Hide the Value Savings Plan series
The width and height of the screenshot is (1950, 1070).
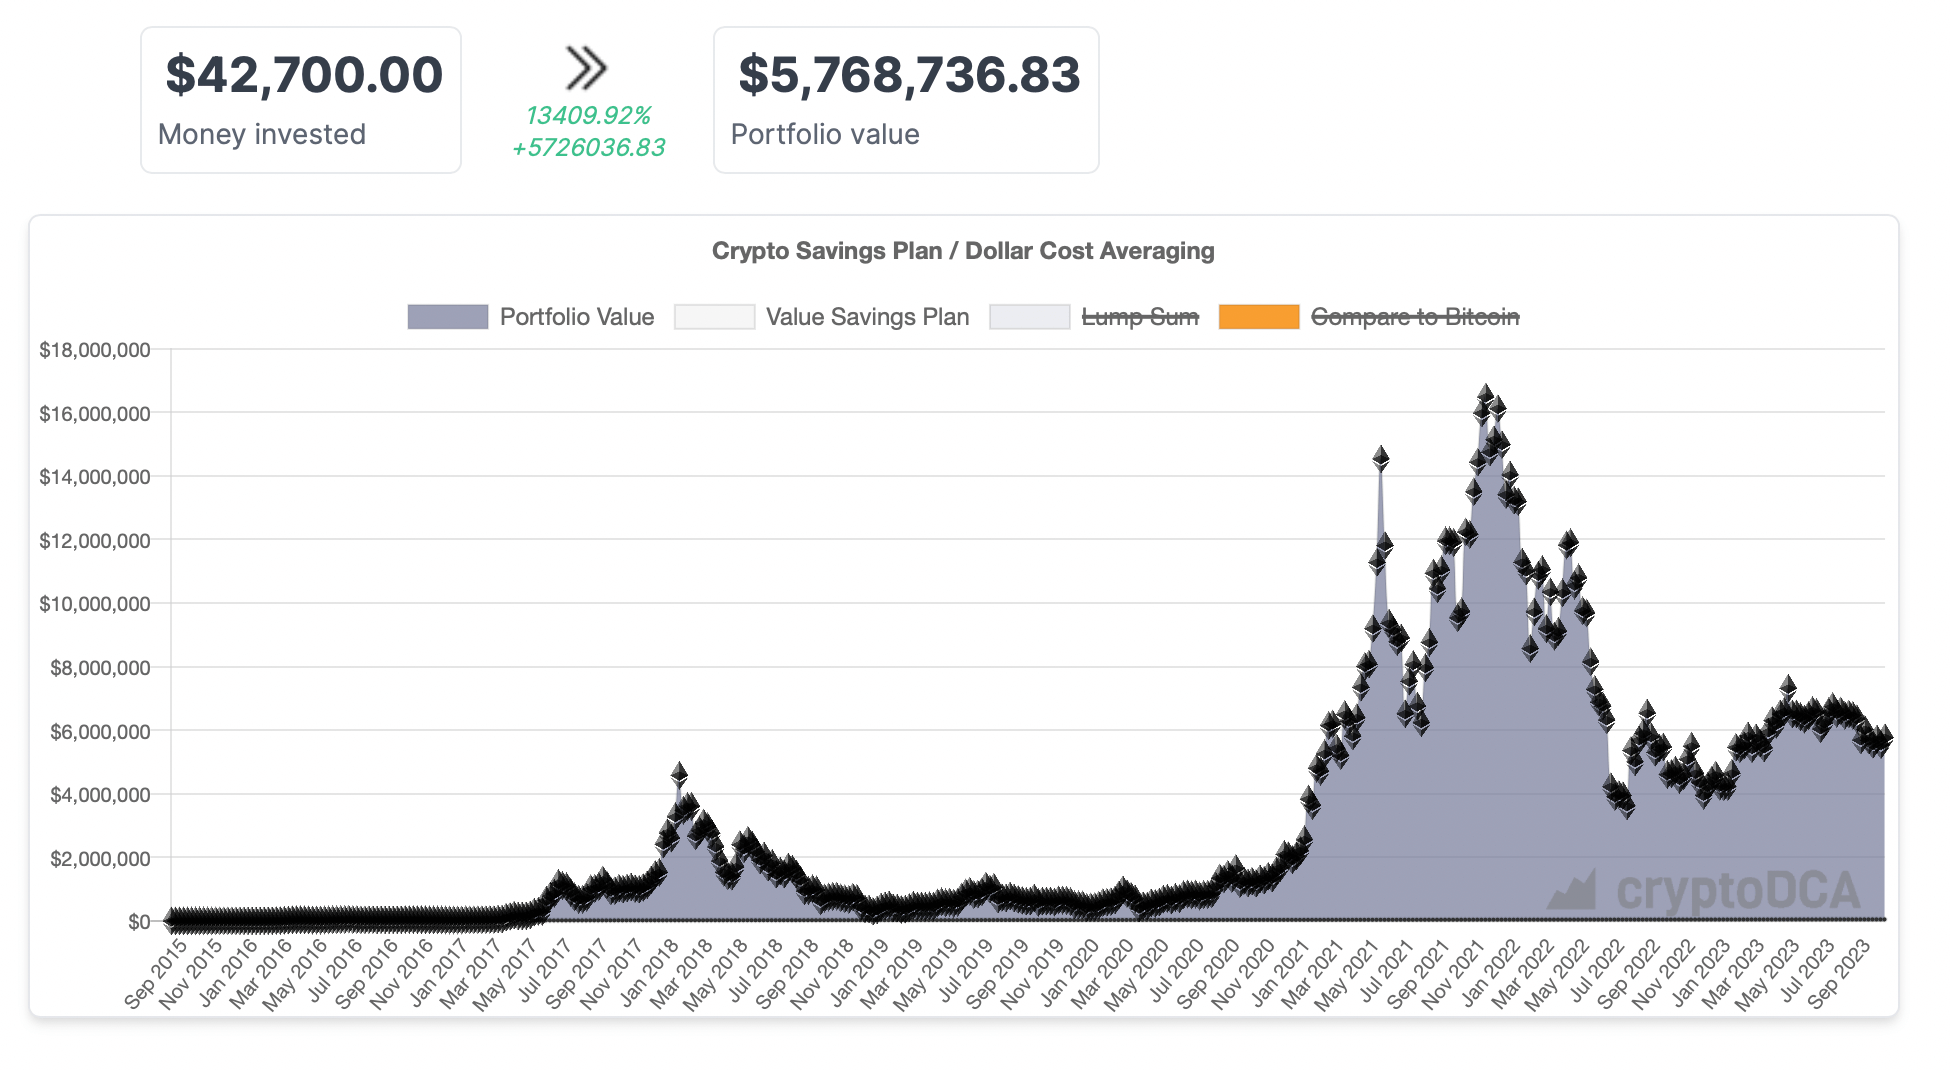(867, 317)
